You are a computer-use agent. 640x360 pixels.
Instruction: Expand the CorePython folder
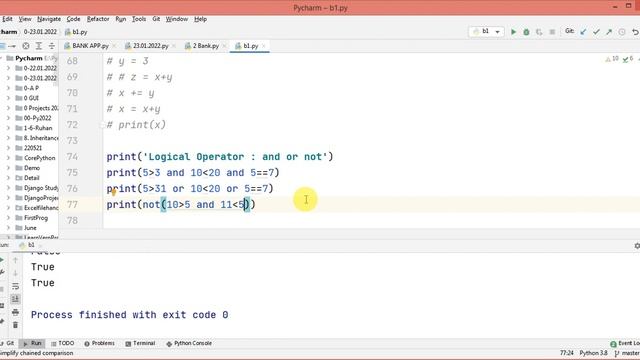pyautogui.click(x=8, y=158)
